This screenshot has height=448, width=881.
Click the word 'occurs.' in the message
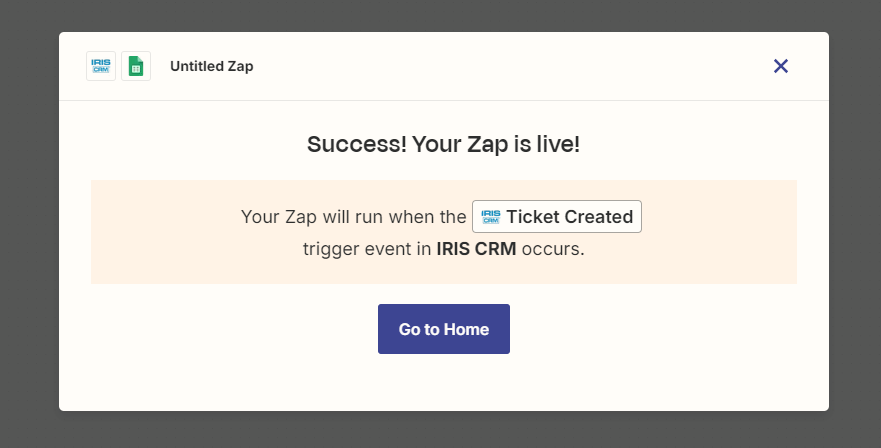coord(553,248)
